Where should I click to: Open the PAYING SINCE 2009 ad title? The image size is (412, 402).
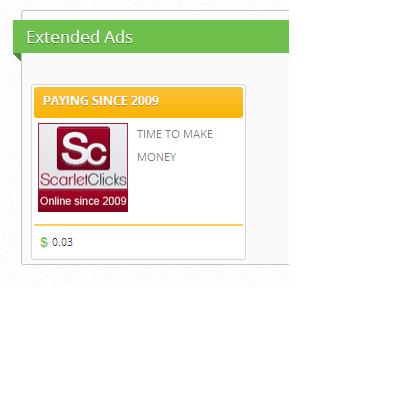[x=101, y=101]
